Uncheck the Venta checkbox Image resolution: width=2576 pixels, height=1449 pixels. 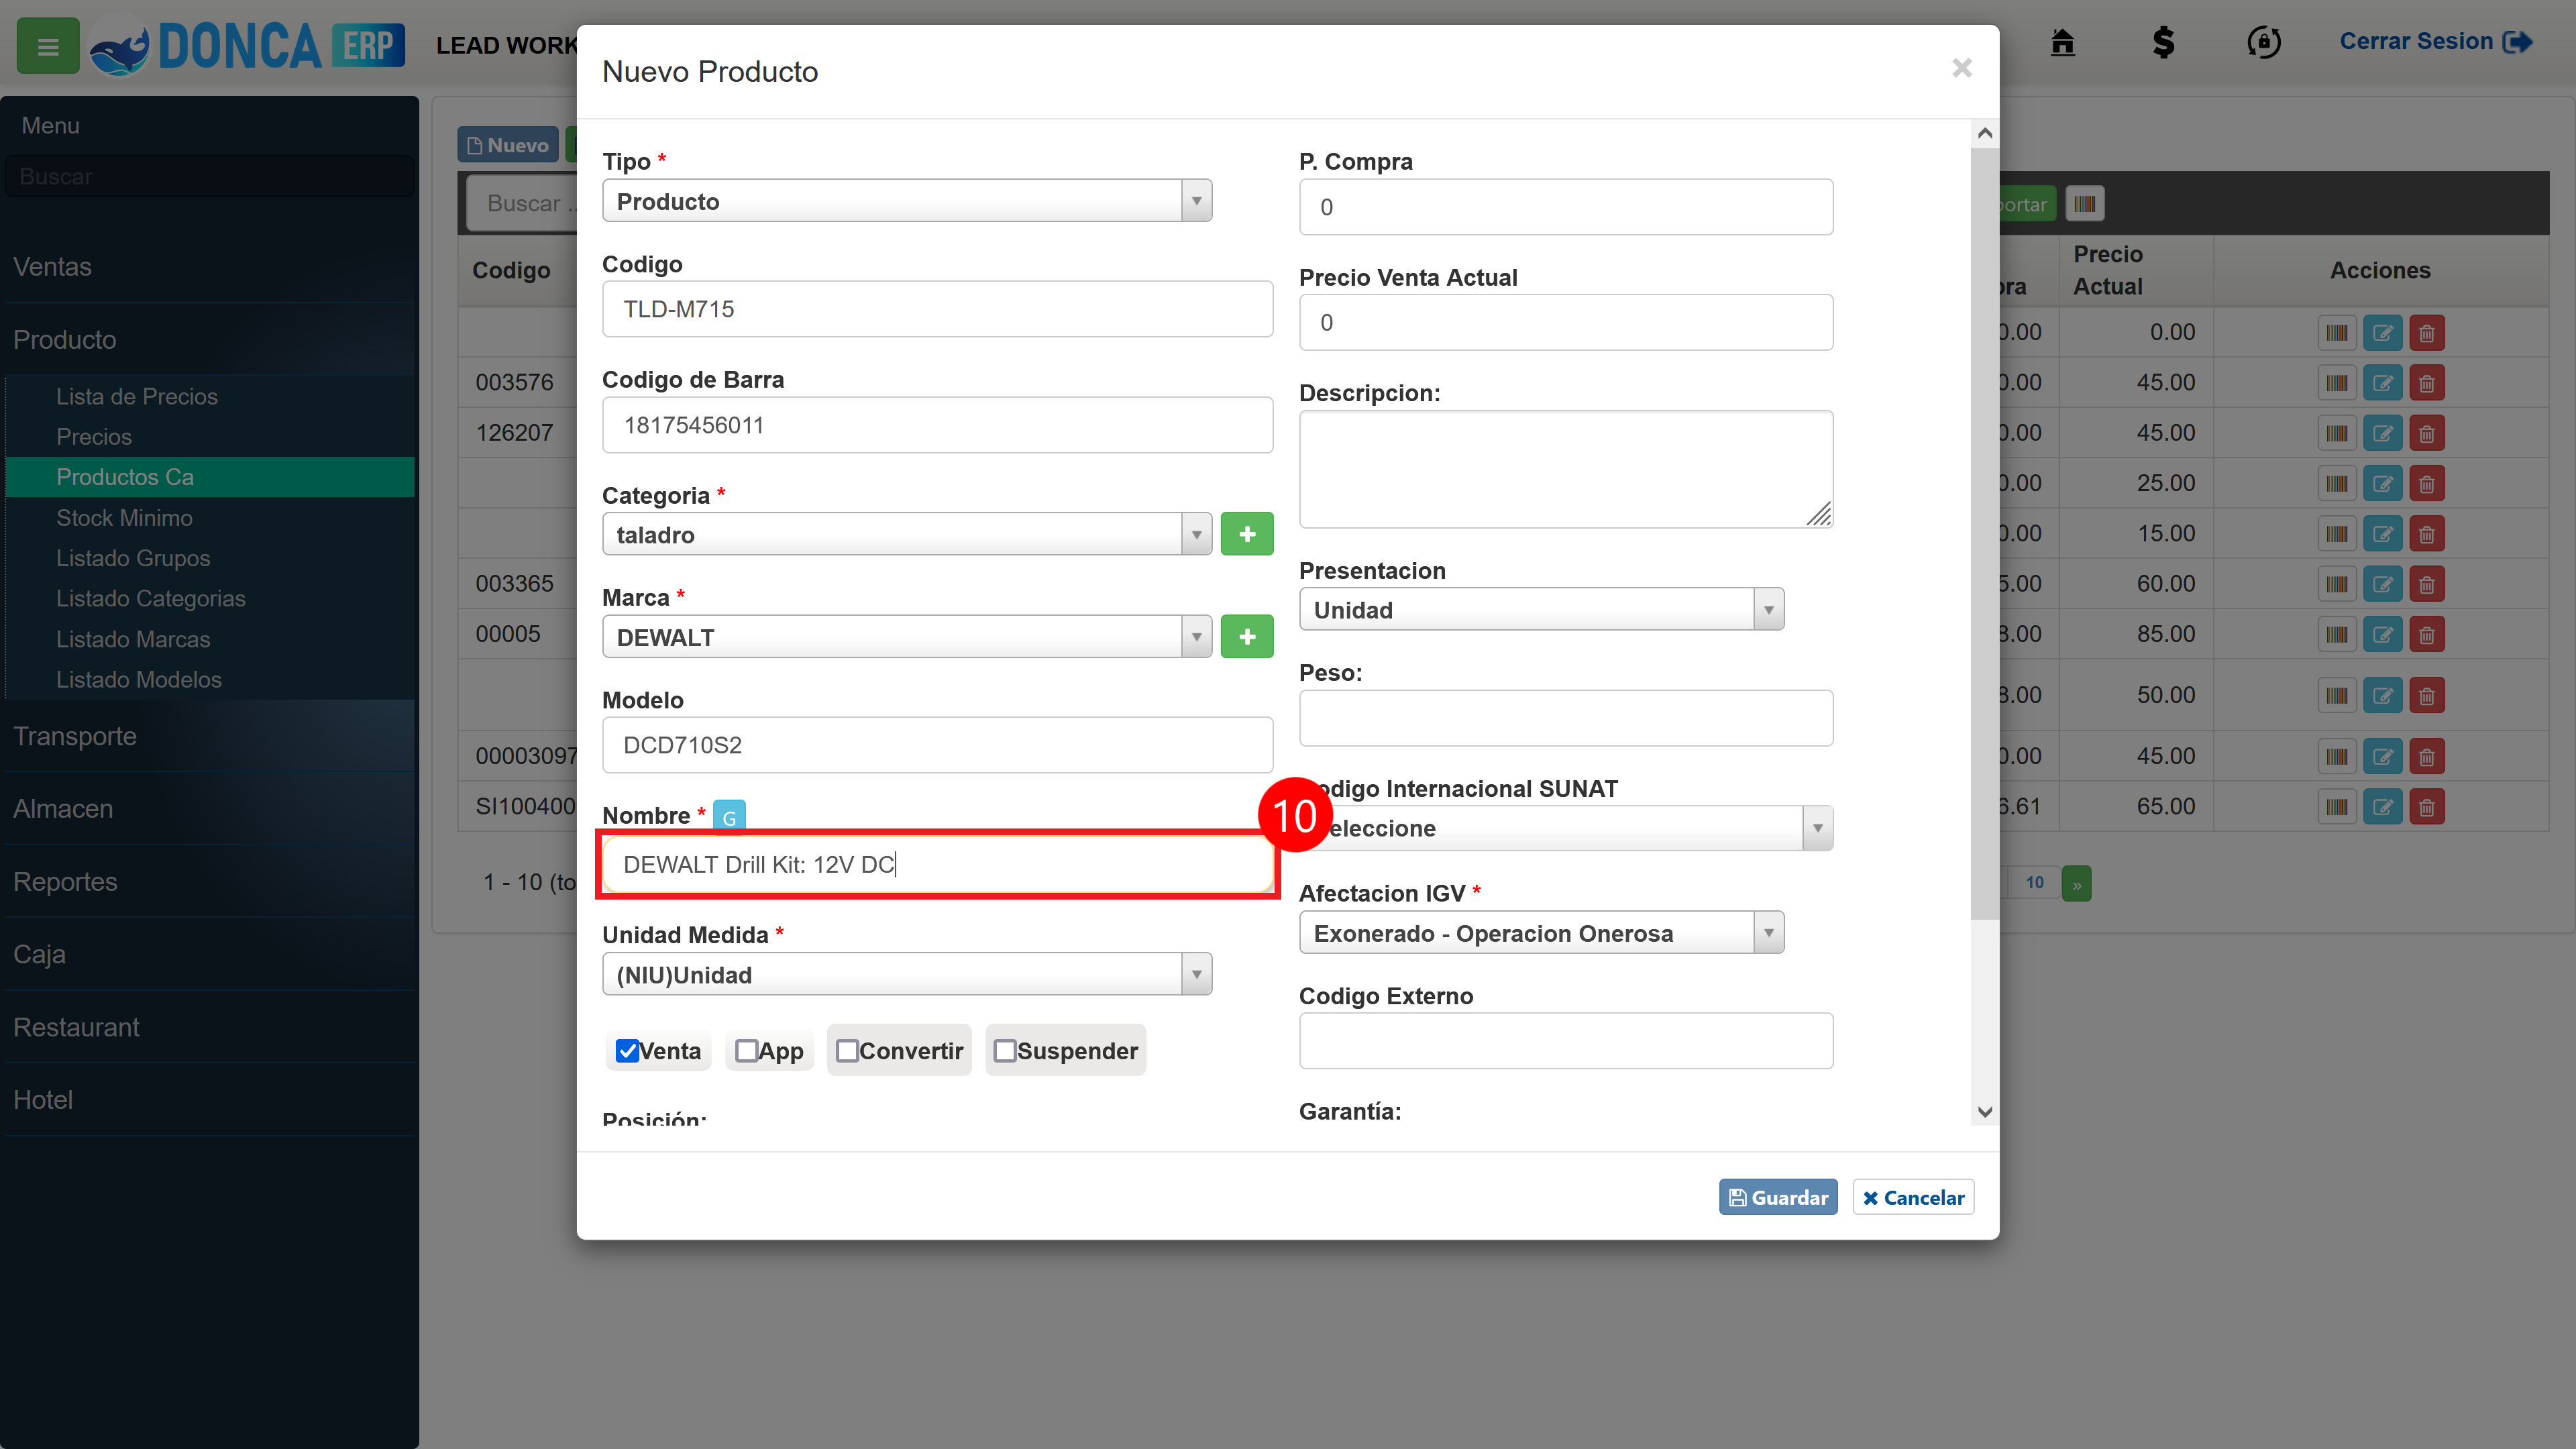[x=627, y=1051]
